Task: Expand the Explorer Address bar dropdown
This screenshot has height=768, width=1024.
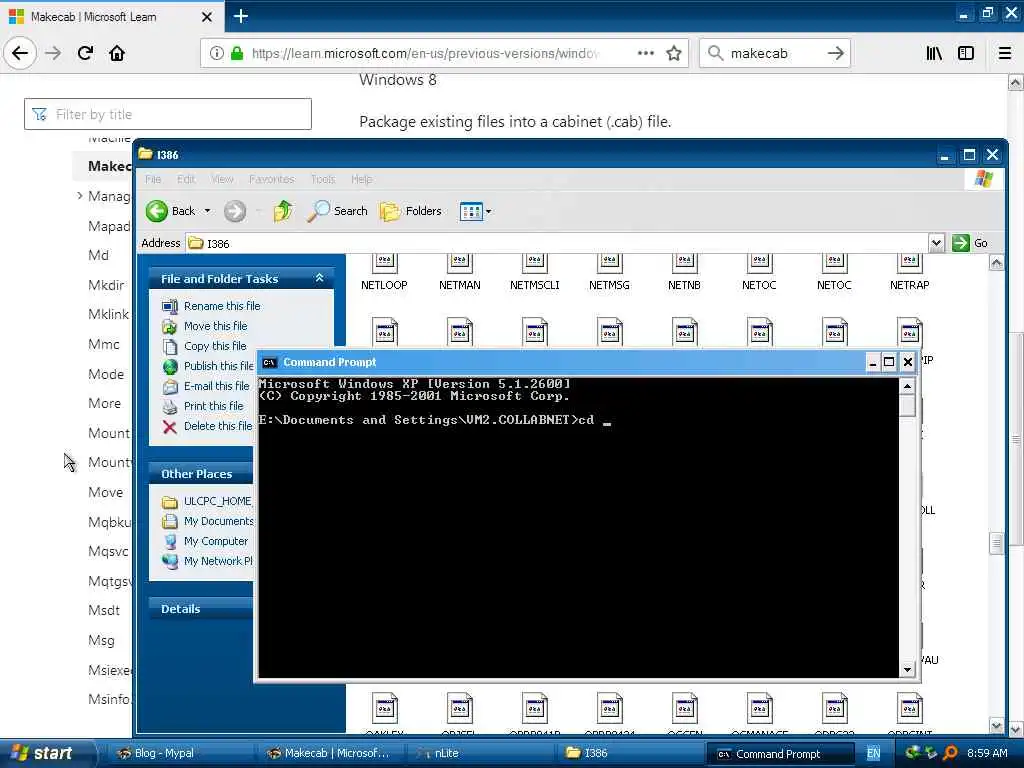Action: pyautogui.click(x=936, y=243)
